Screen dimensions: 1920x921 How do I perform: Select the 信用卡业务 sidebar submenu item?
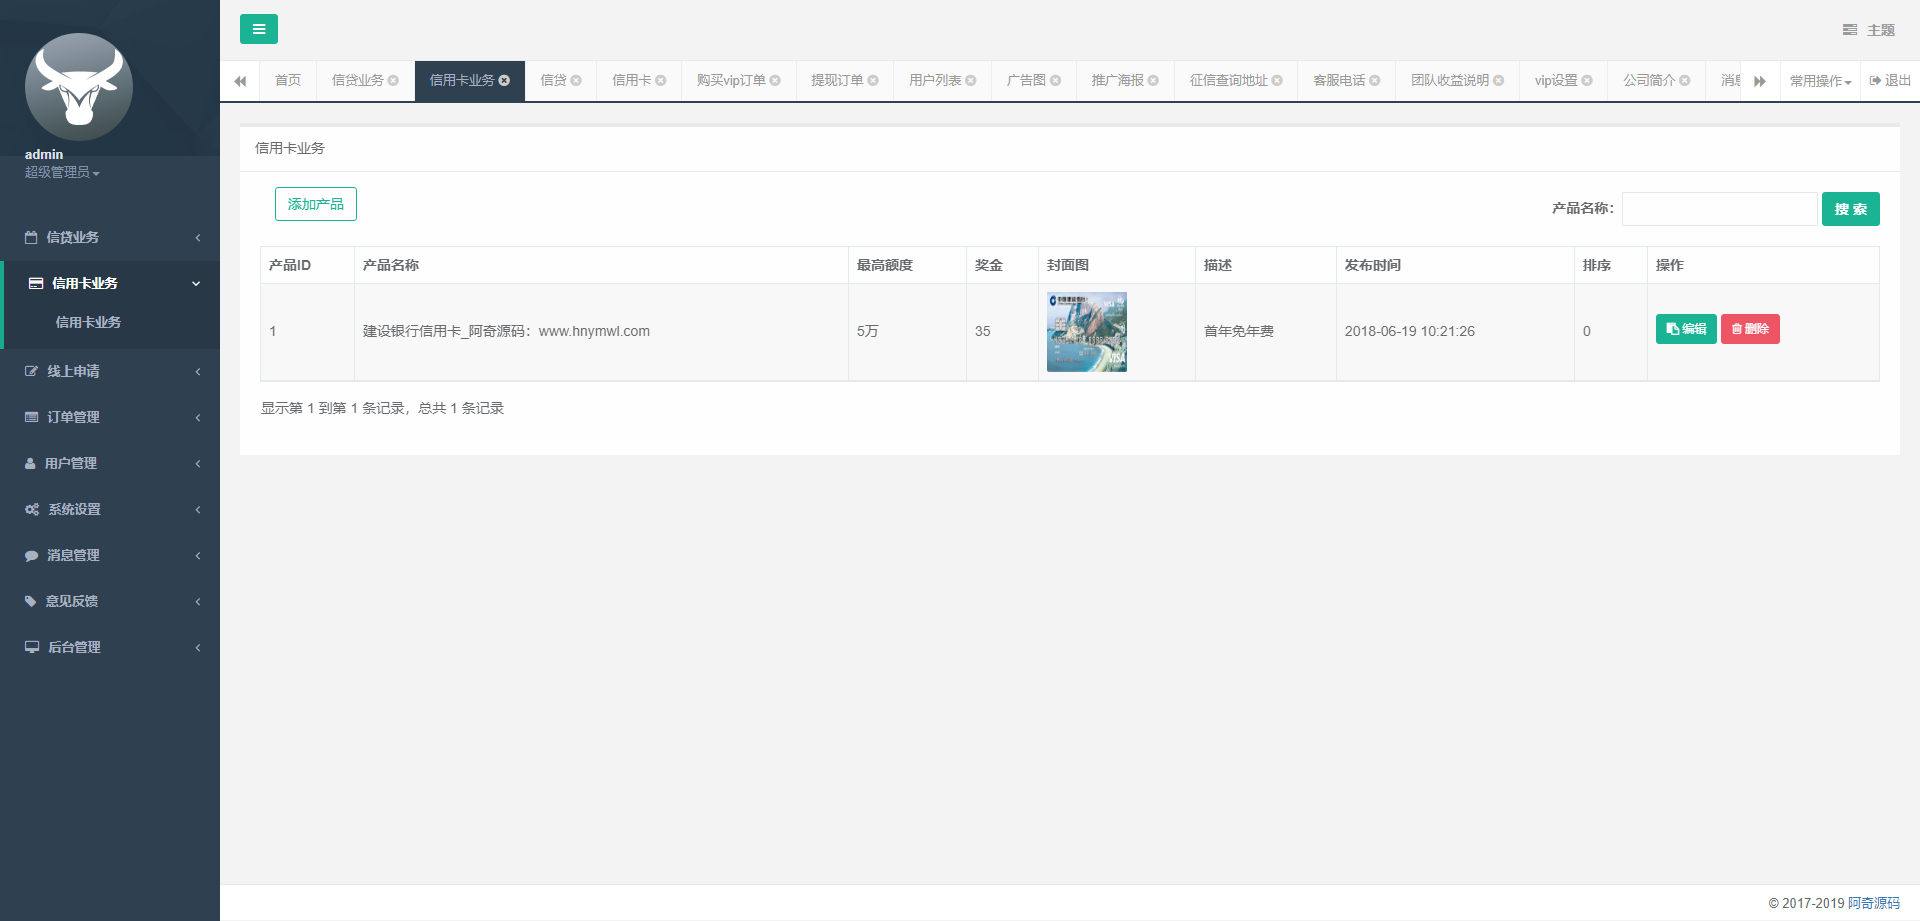pyautogui.click(x=88, y=322)
